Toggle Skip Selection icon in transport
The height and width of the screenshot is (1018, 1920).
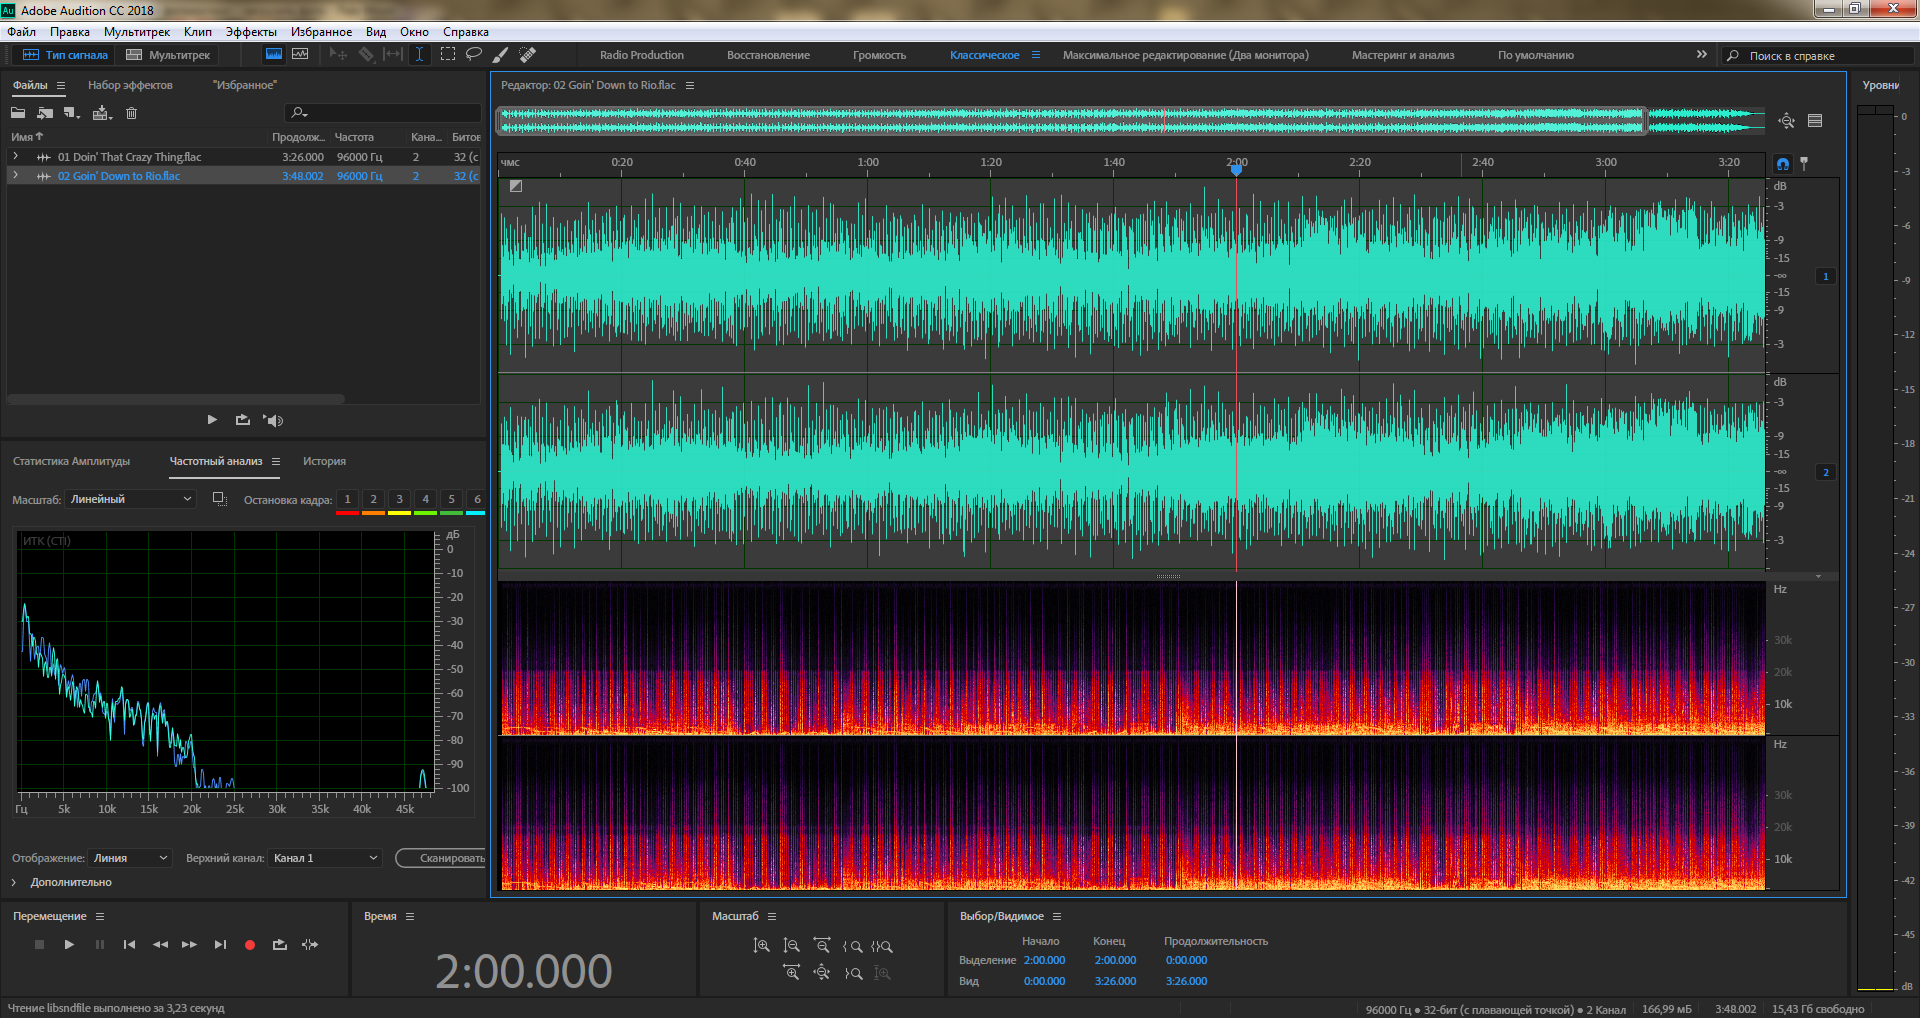pos(310,944)
